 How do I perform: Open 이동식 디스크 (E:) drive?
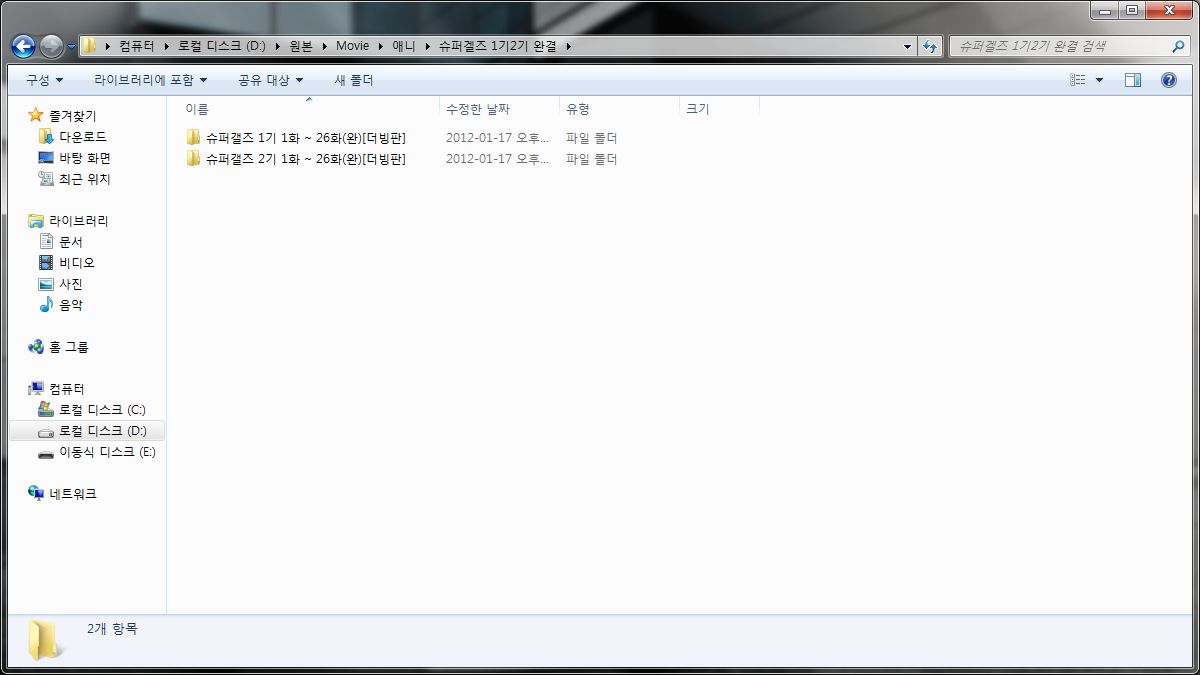coord(106,452)
